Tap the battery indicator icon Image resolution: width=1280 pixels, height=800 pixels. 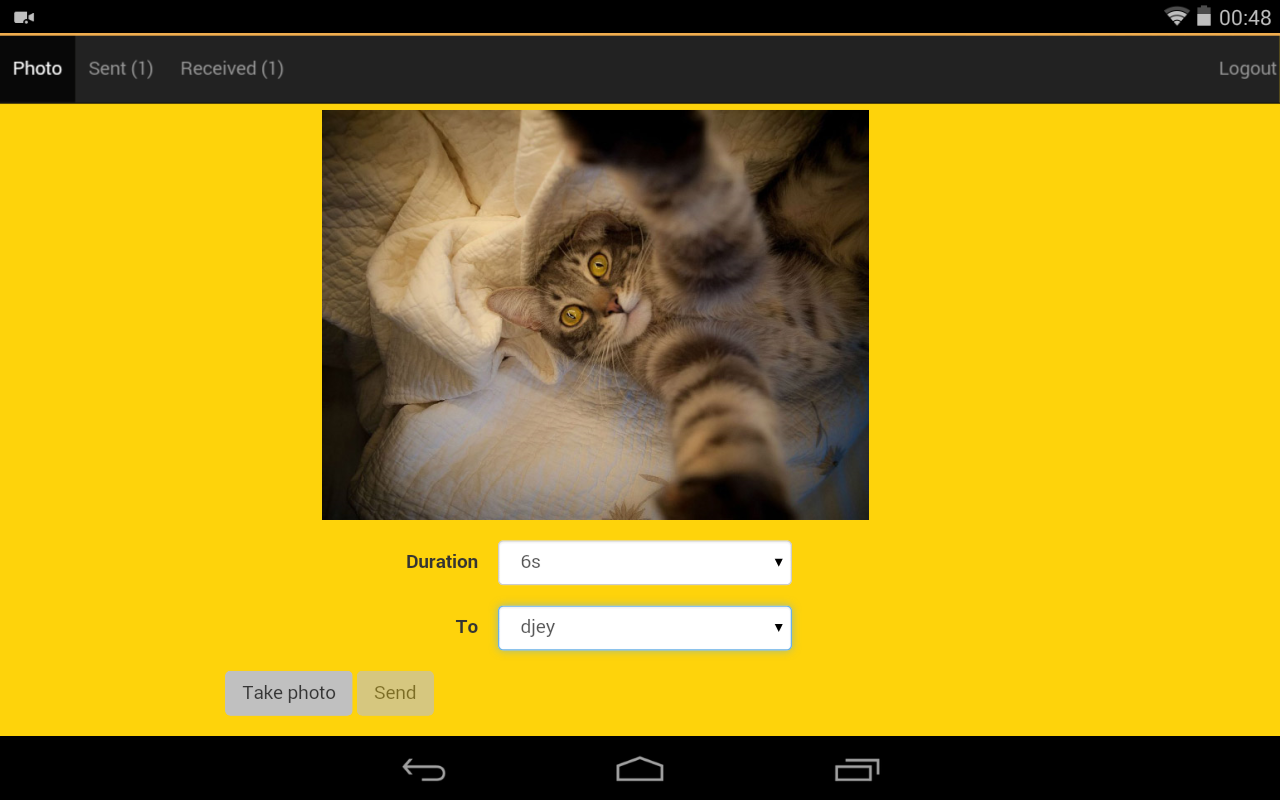1203,17
